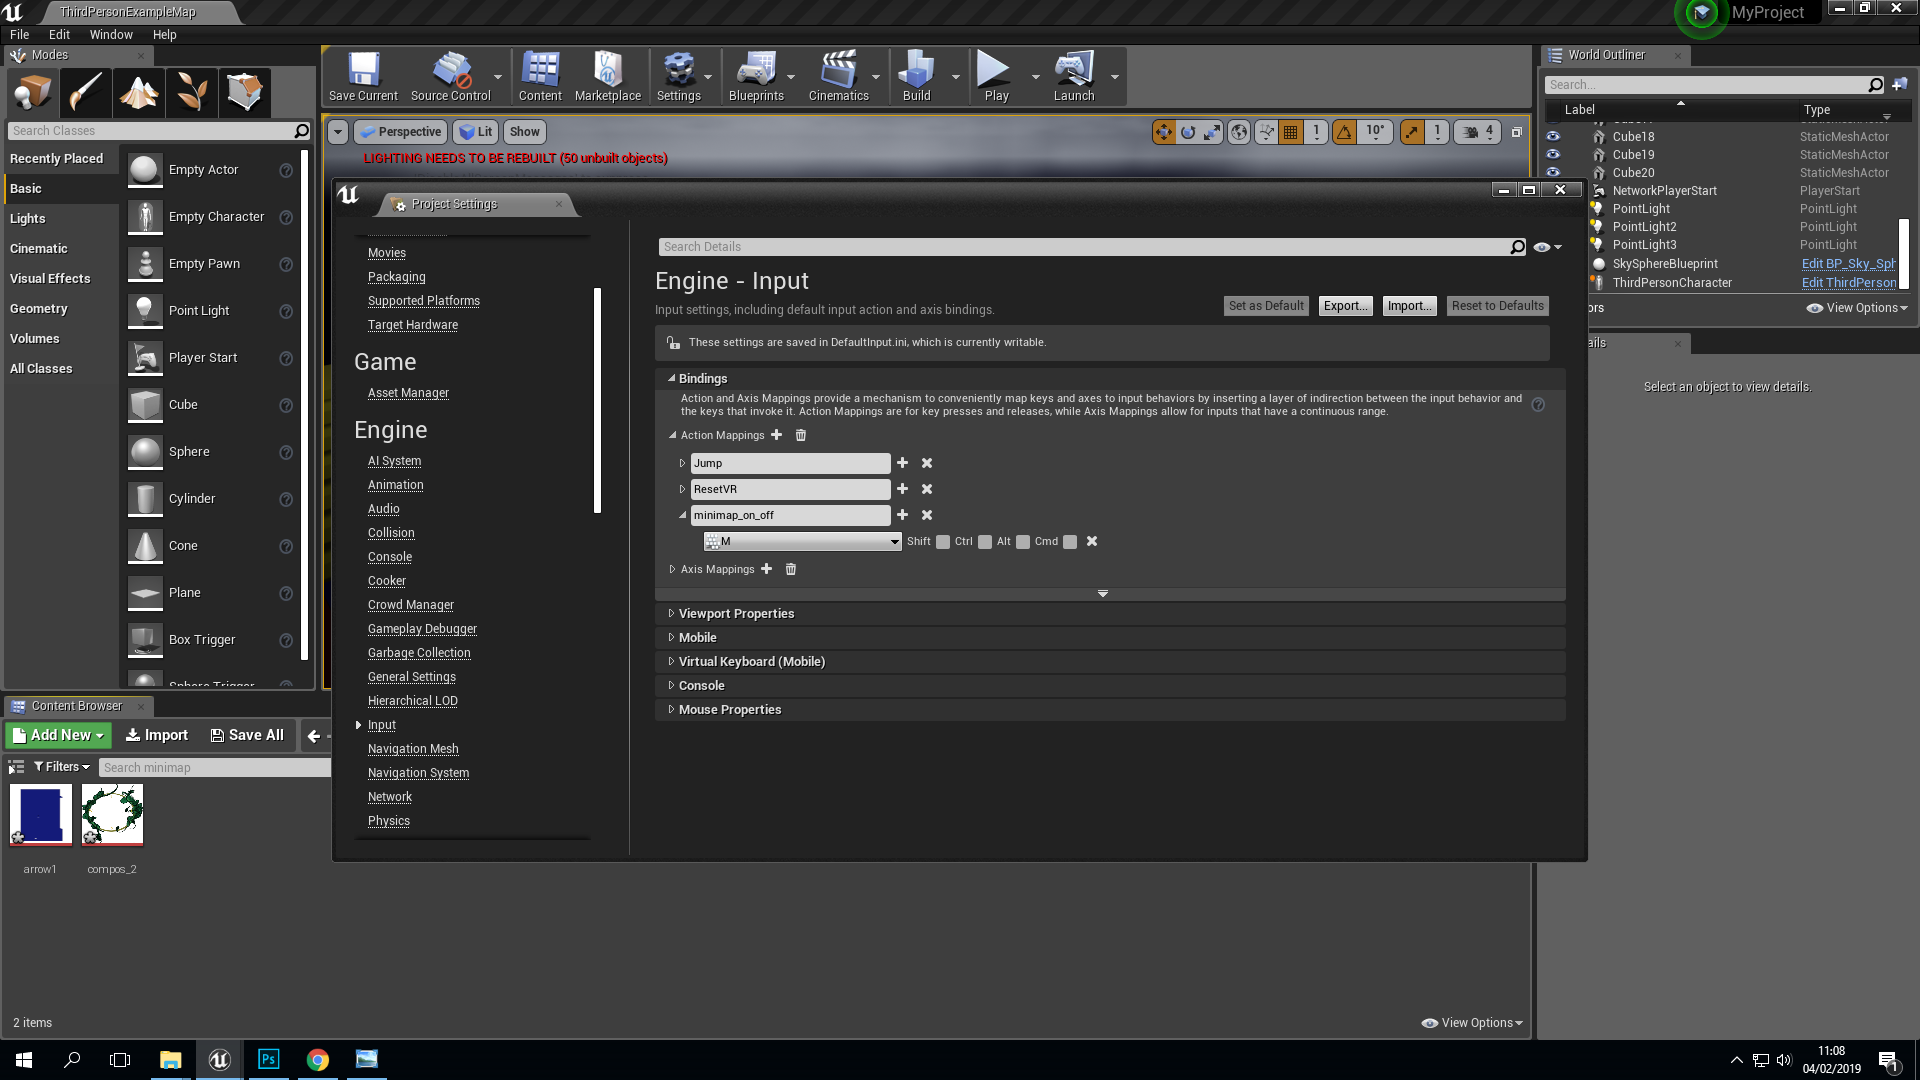This screenshot has width=1920, height=1080.
Task: Select the Lights category tab
Action: click(x=28, y=218)
